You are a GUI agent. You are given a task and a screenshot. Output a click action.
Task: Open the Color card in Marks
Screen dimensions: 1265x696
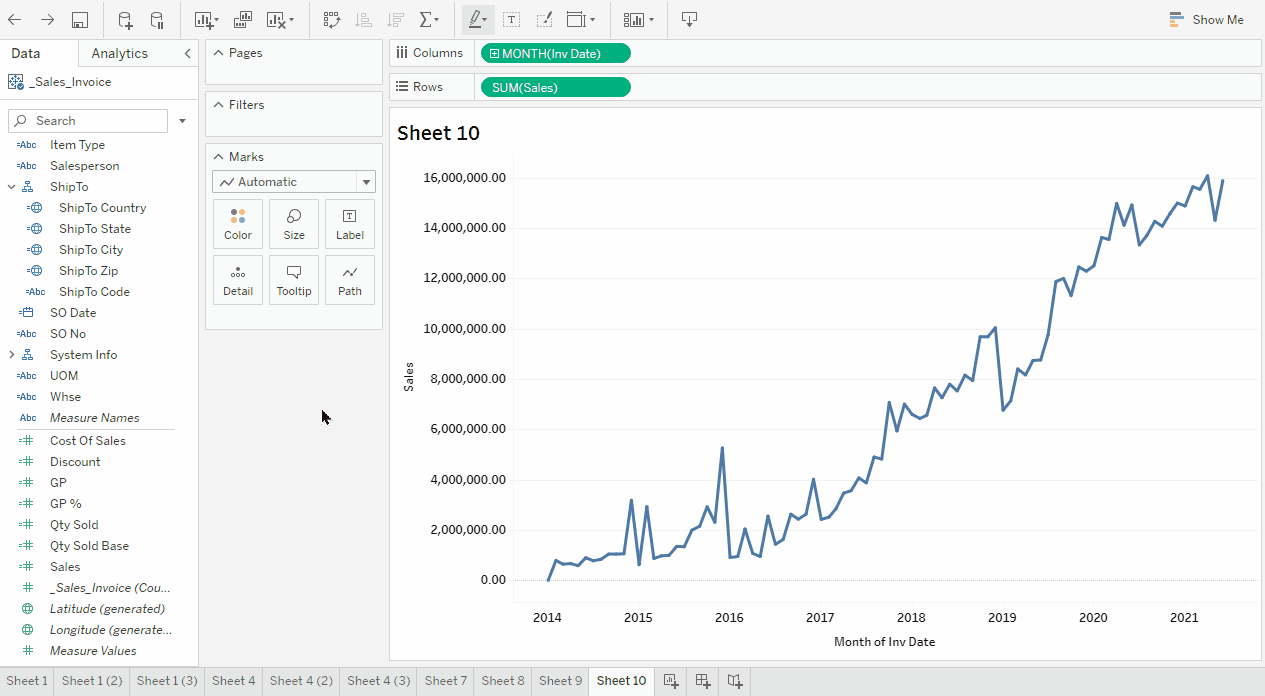tap(238, 224)
